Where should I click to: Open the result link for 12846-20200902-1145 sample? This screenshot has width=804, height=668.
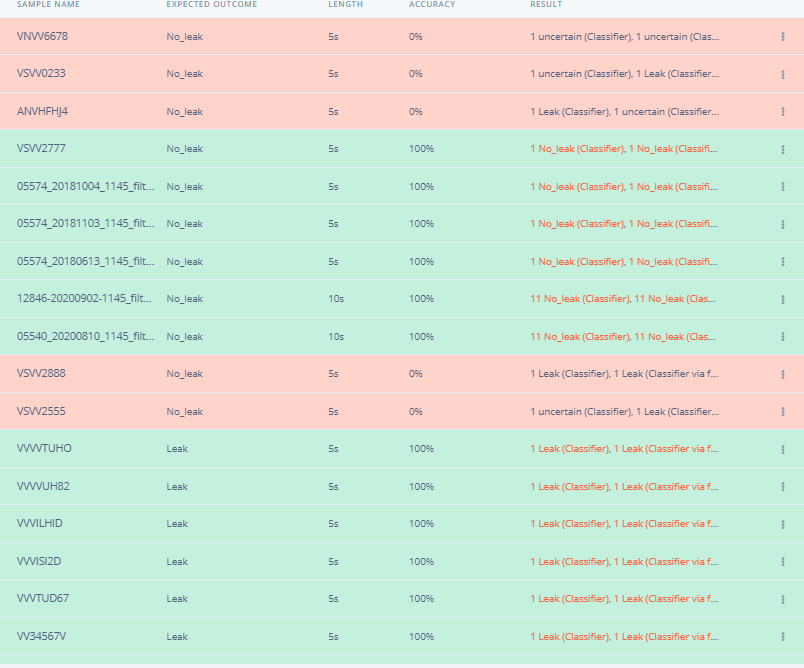(623, 299)
